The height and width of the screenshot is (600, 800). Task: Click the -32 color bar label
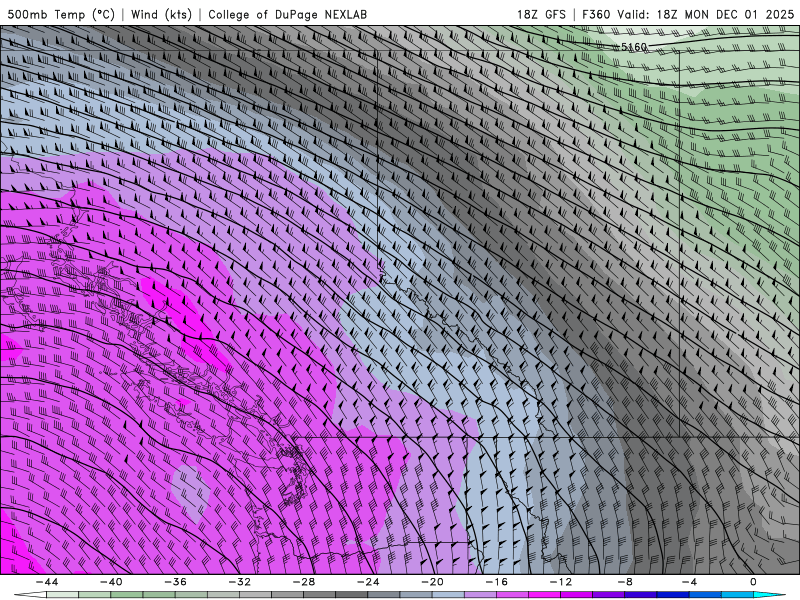(240, 582)
